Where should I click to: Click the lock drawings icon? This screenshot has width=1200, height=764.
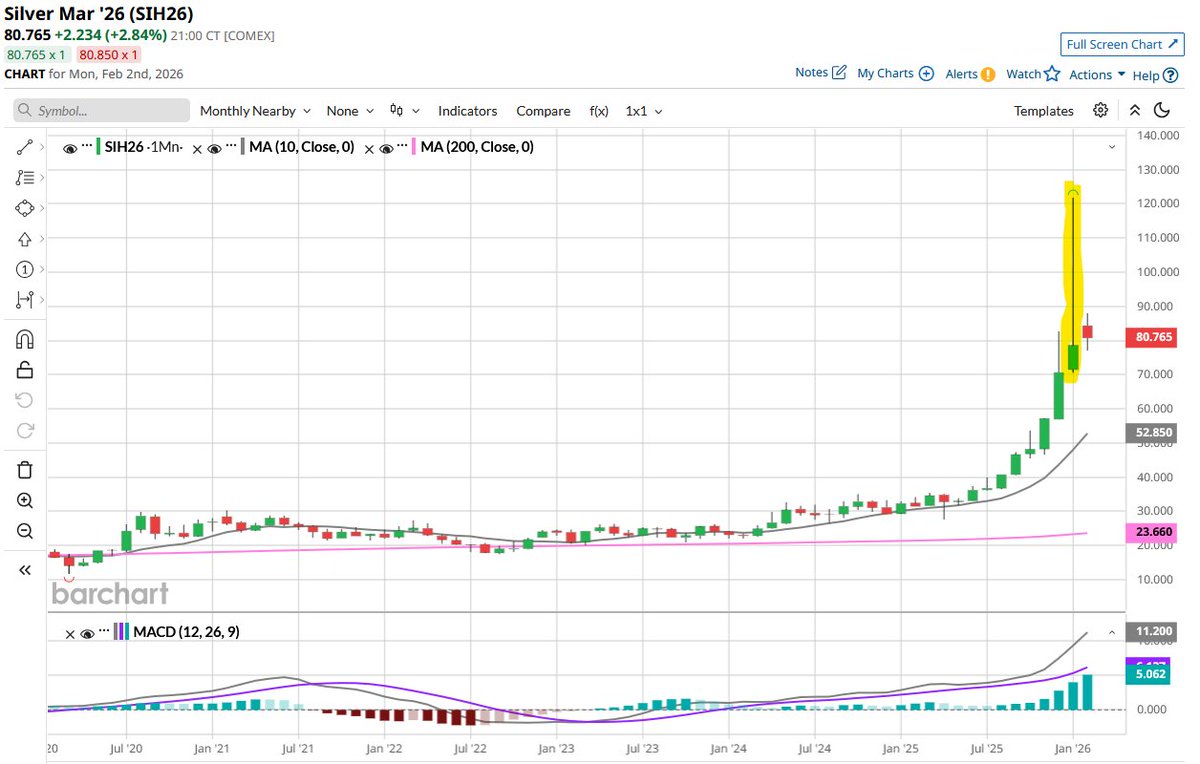click(25, 370)
